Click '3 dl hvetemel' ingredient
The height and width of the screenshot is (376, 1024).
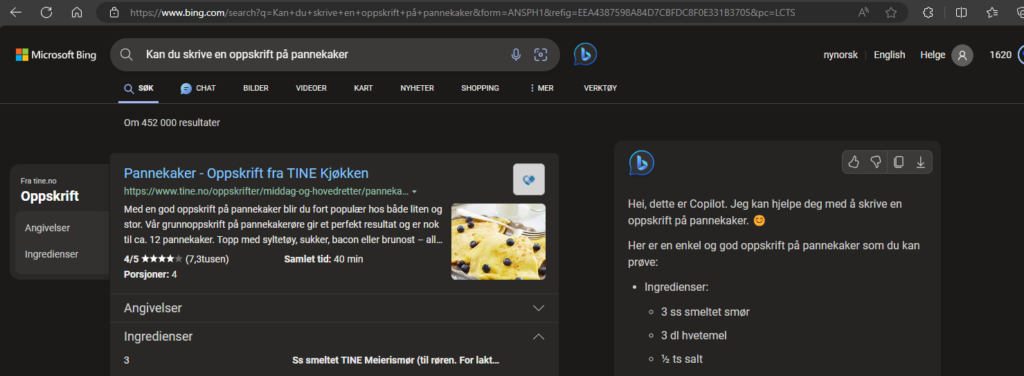(694, 336)
